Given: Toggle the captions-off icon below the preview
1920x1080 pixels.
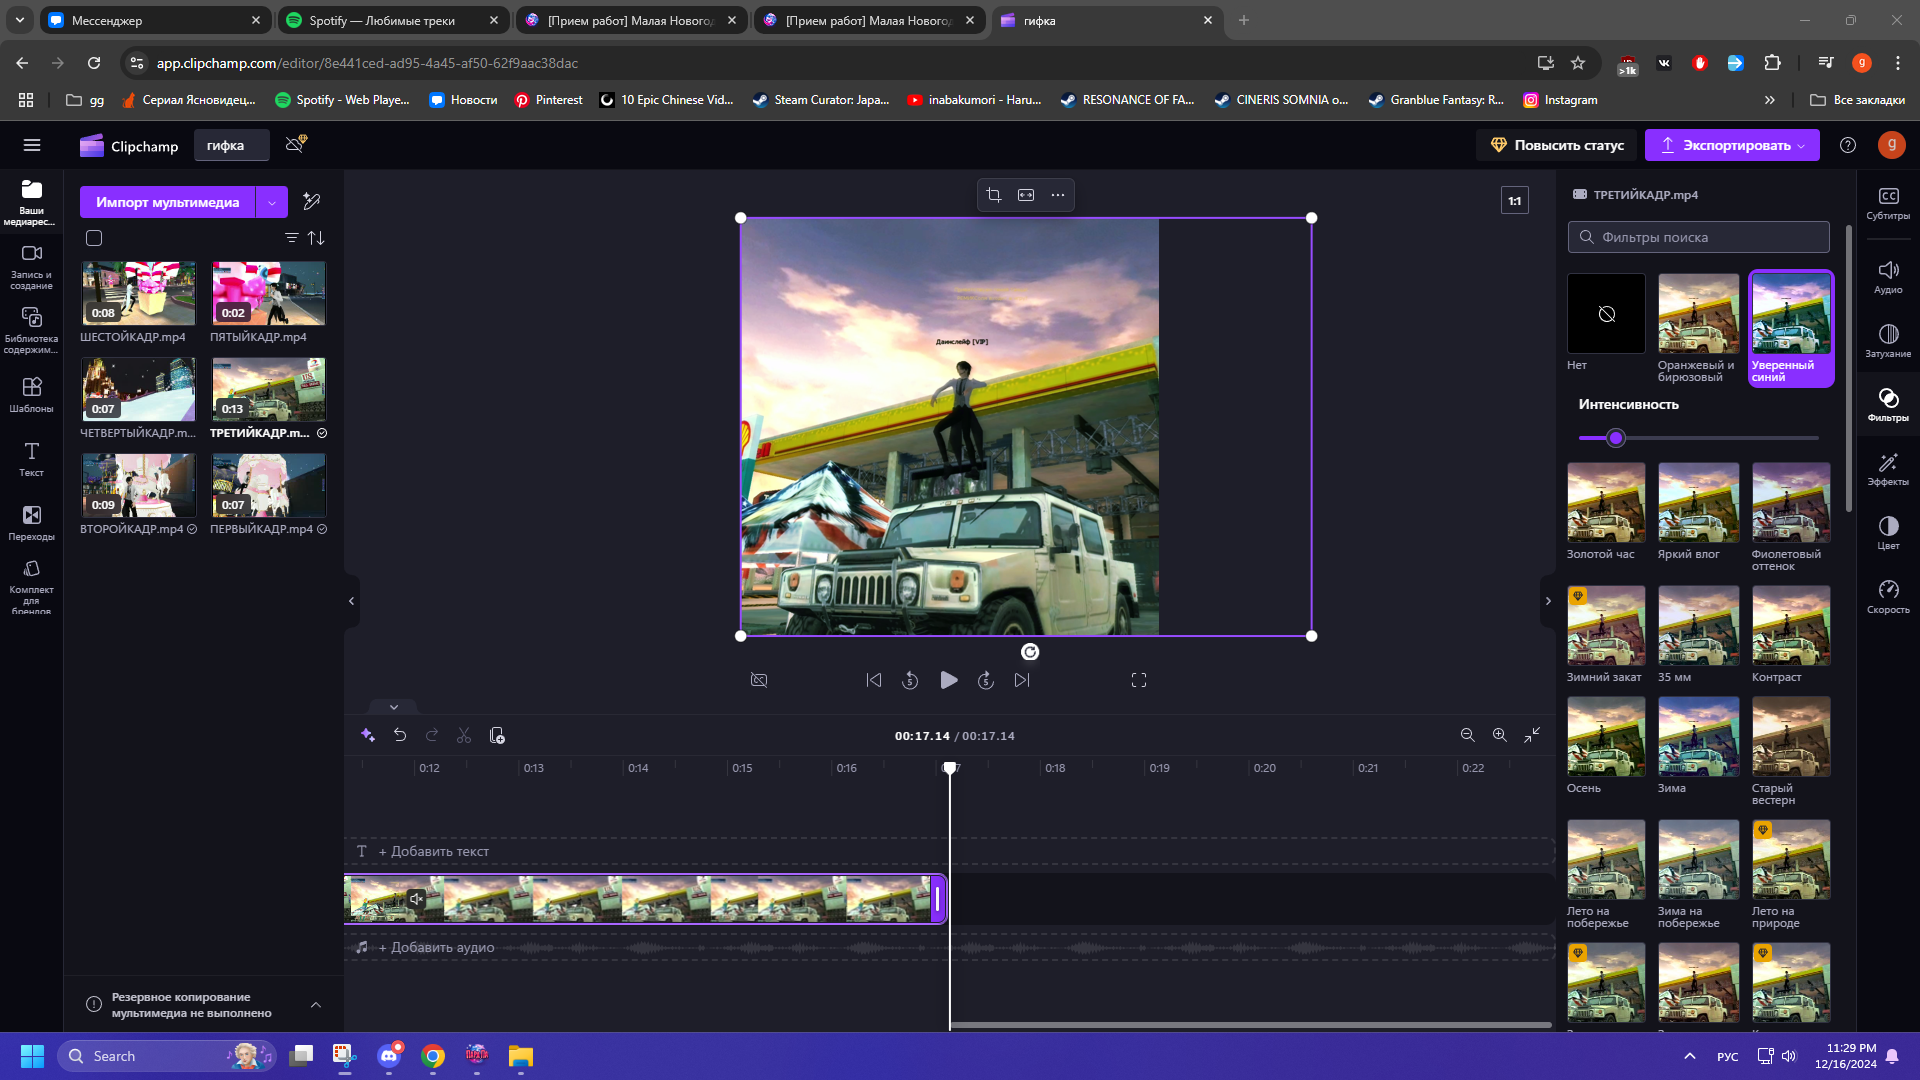Looking at the screenshot, I should click(759, 680).
